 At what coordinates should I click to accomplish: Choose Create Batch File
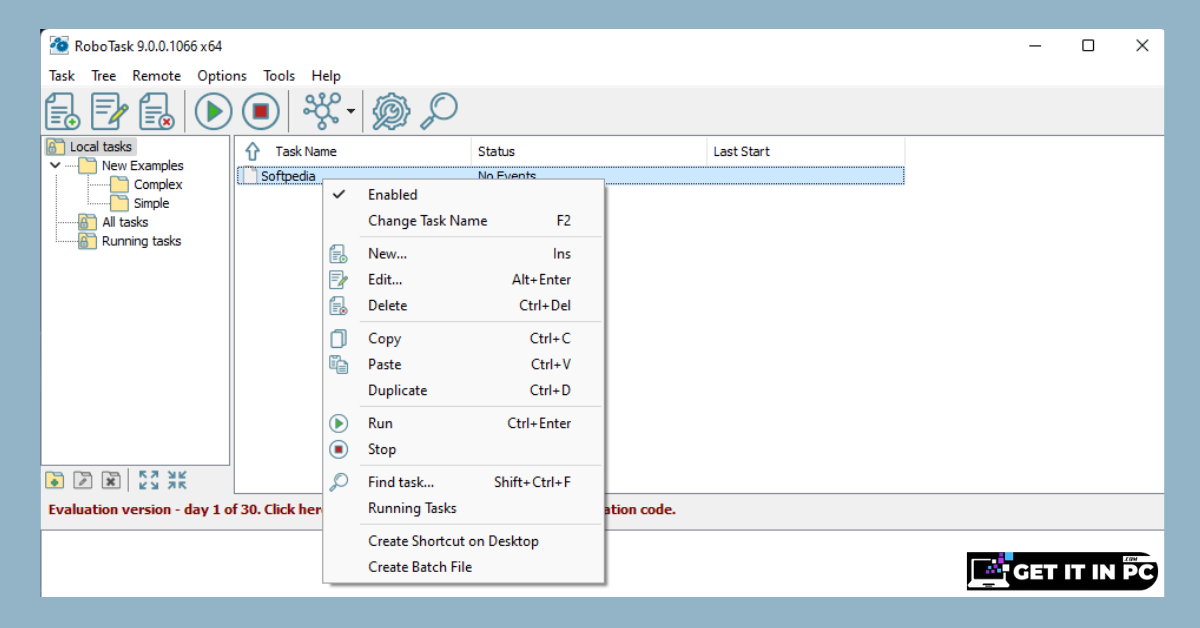point(464,568)
